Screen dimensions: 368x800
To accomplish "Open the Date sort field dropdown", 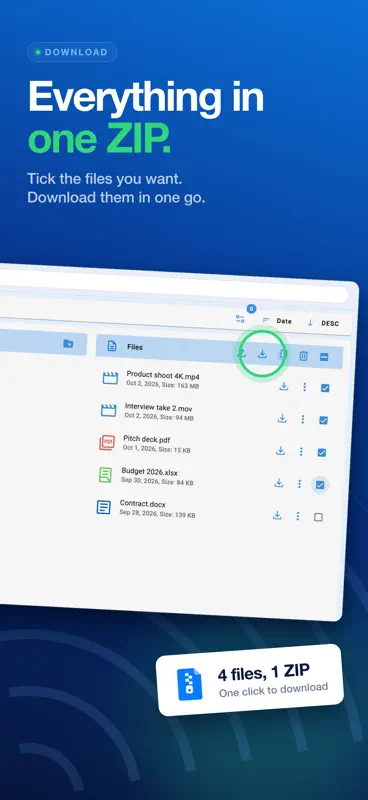I will click(284, 321).
